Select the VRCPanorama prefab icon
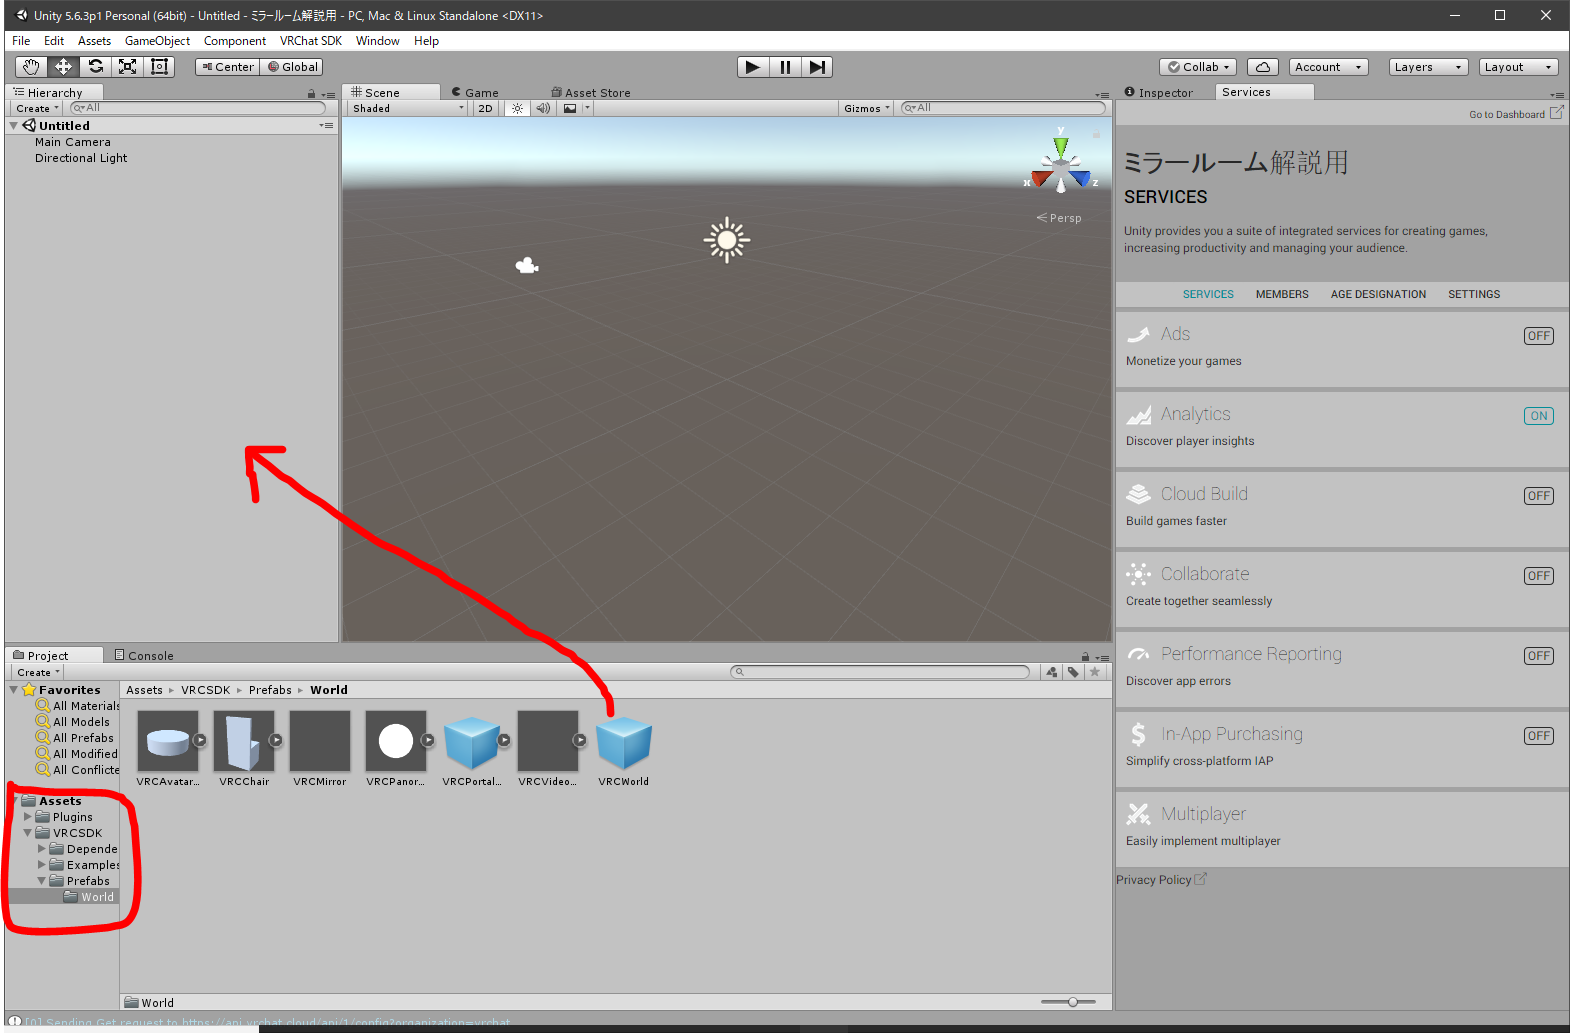Screen dimensions: 1570x1033 396,741
